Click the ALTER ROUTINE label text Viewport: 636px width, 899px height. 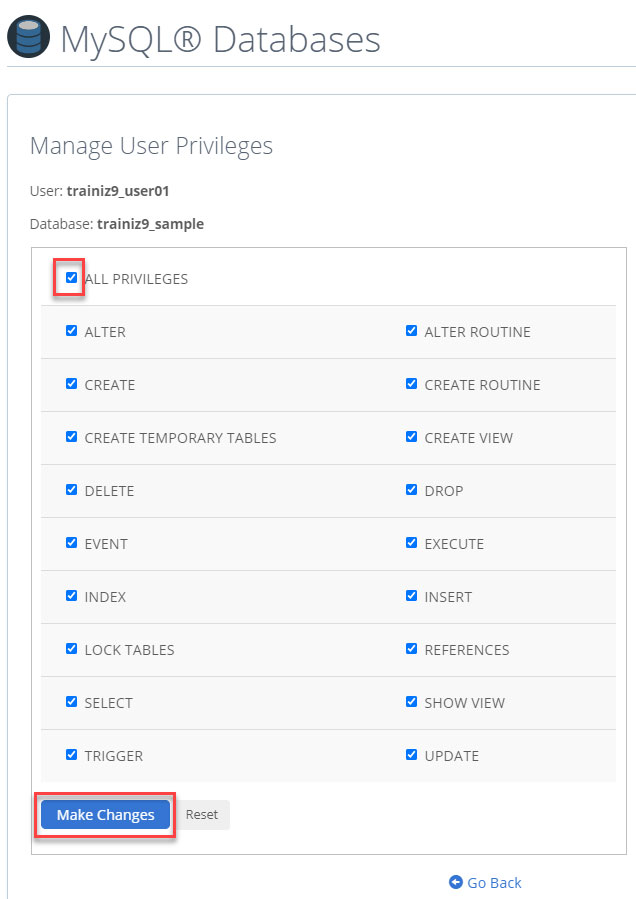click(478, 332)
